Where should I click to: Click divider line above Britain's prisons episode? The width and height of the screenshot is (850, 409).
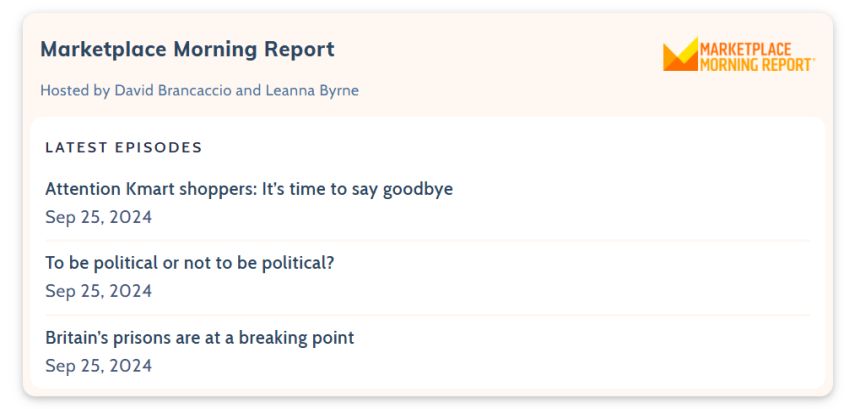[x=427, y=315]
